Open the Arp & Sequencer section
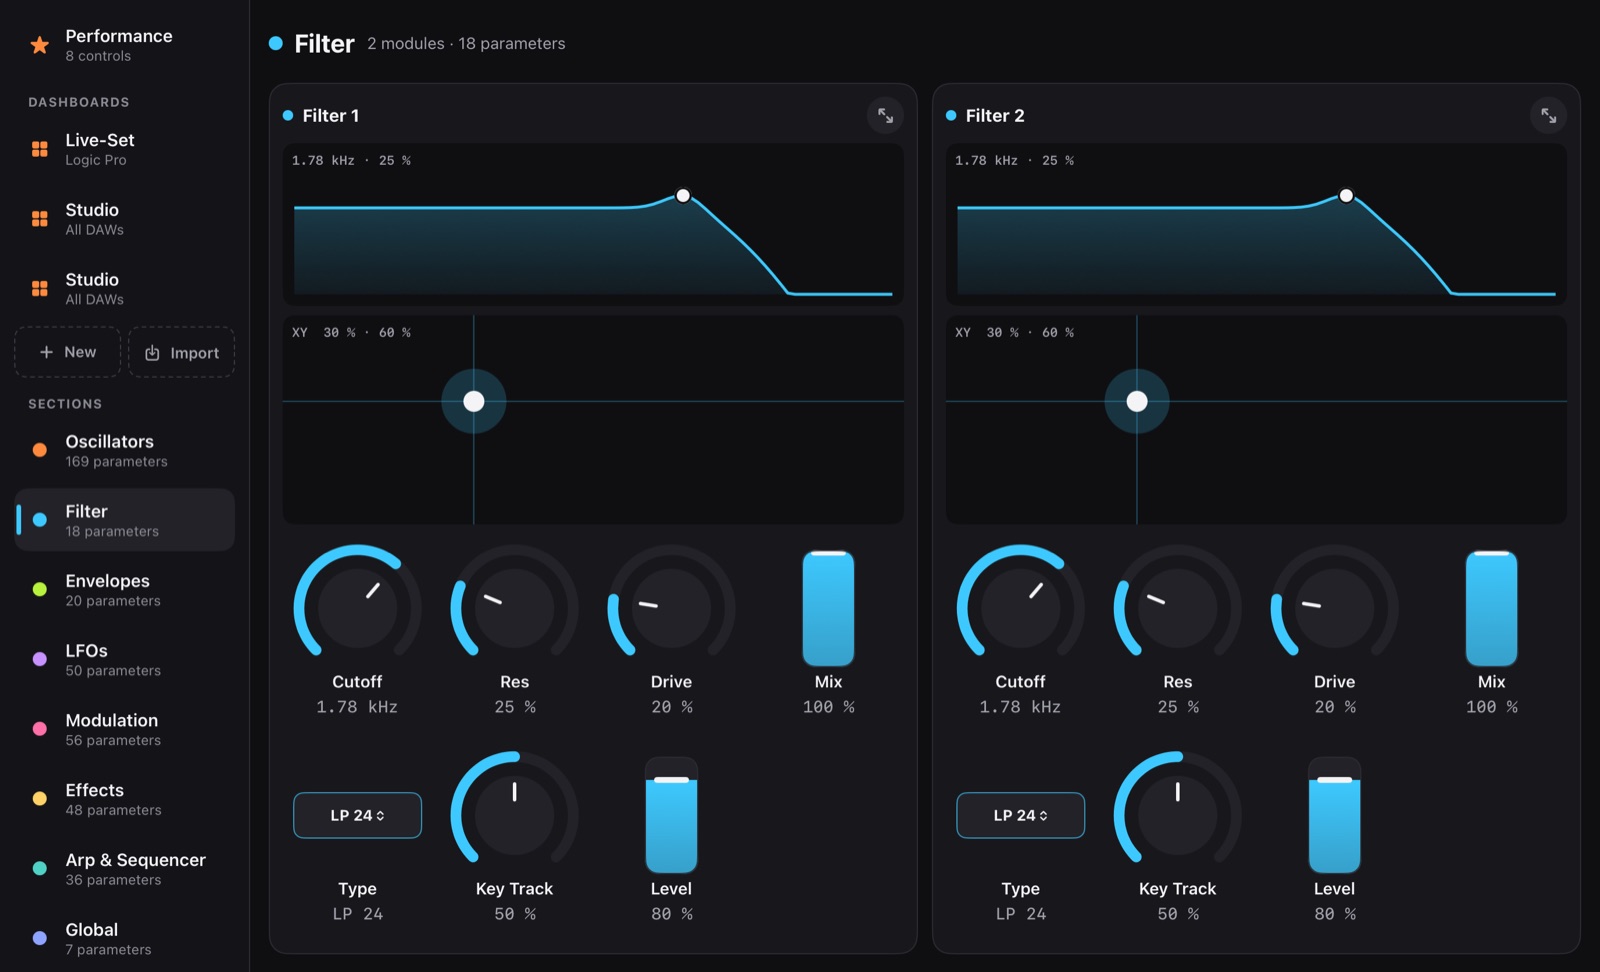The height and width of the screenshot is (972, 1600). click(125, 868)
